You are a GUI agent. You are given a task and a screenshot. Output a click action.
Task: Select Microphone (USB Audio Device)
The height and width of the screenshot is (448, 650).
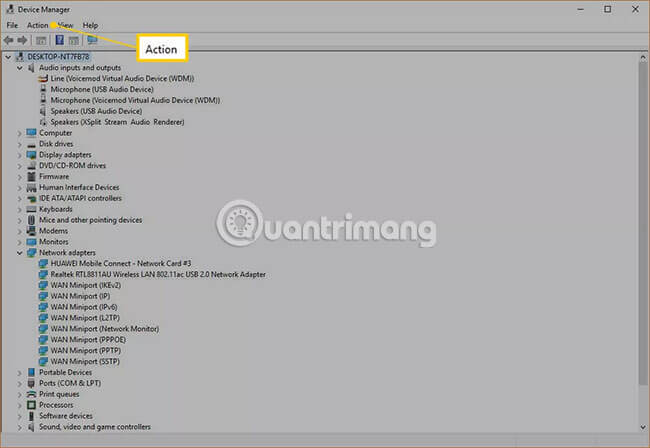(x=102, y=89)
